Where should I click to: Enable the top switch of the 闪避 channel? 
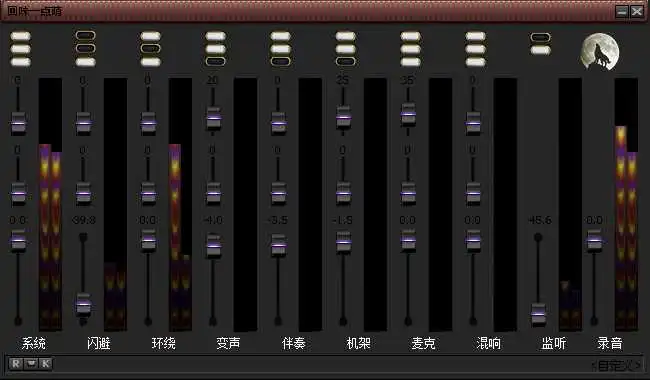pyautogui.click(x=85, y=36)
